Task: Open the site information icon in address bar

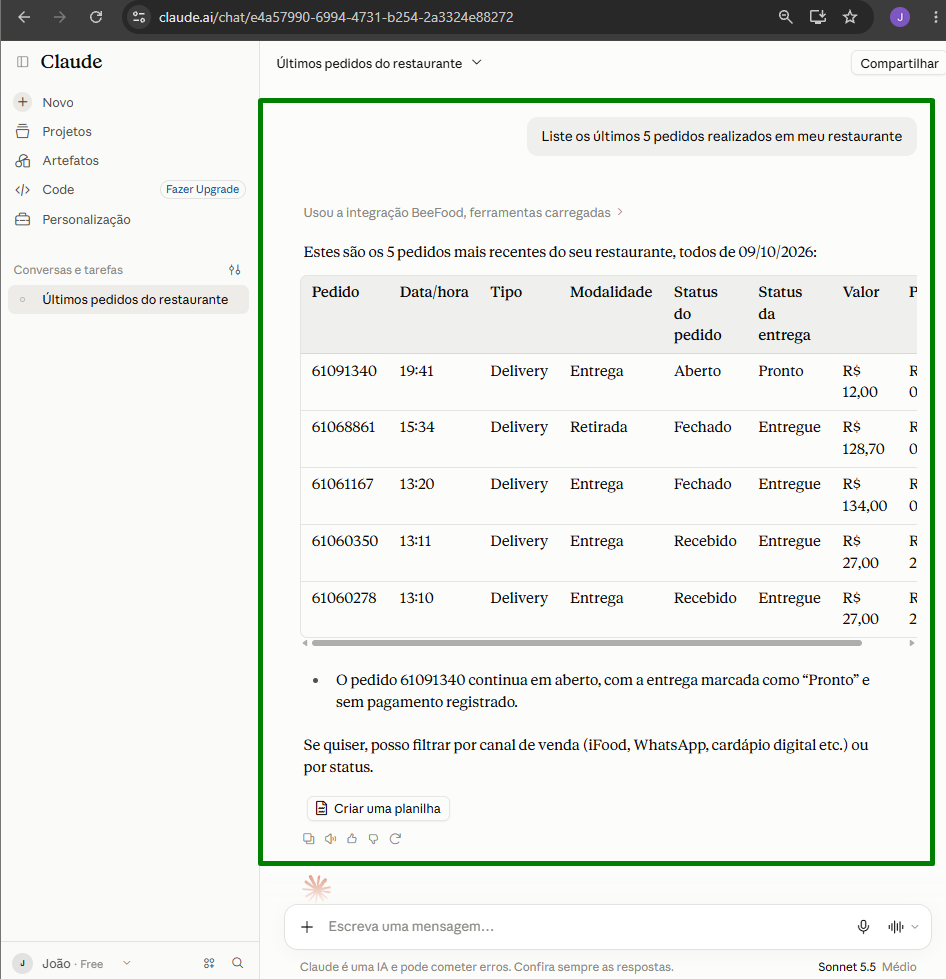Action: click(x=139, y=17)
